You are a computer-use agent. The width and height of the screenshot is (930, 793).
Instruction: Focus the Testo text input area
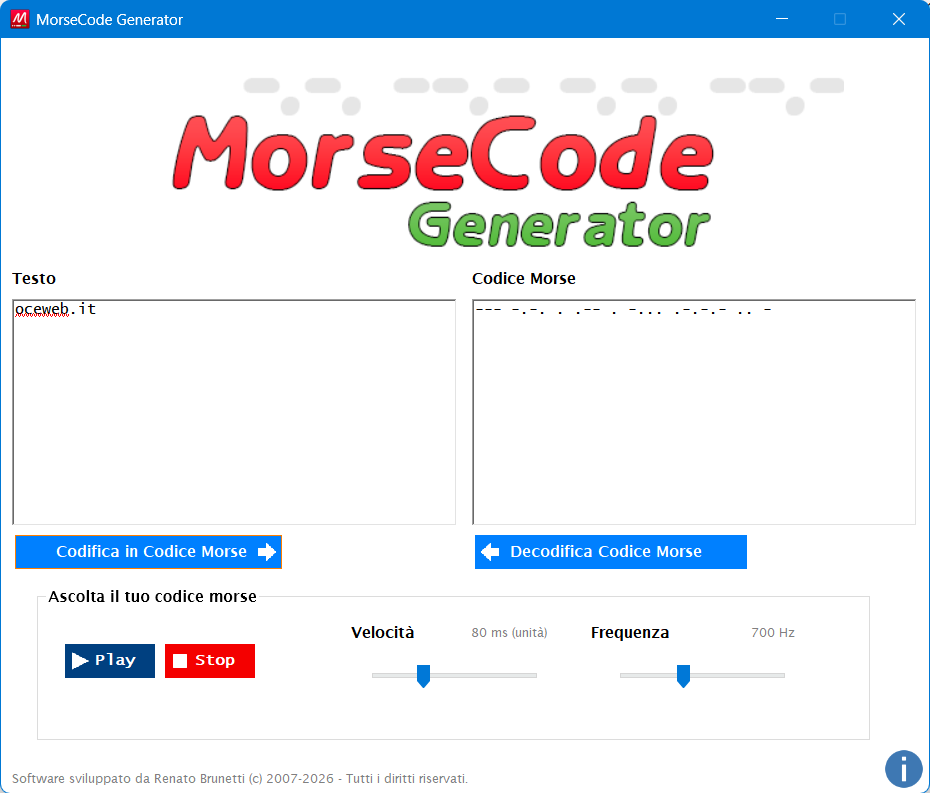tap(233, 420)
